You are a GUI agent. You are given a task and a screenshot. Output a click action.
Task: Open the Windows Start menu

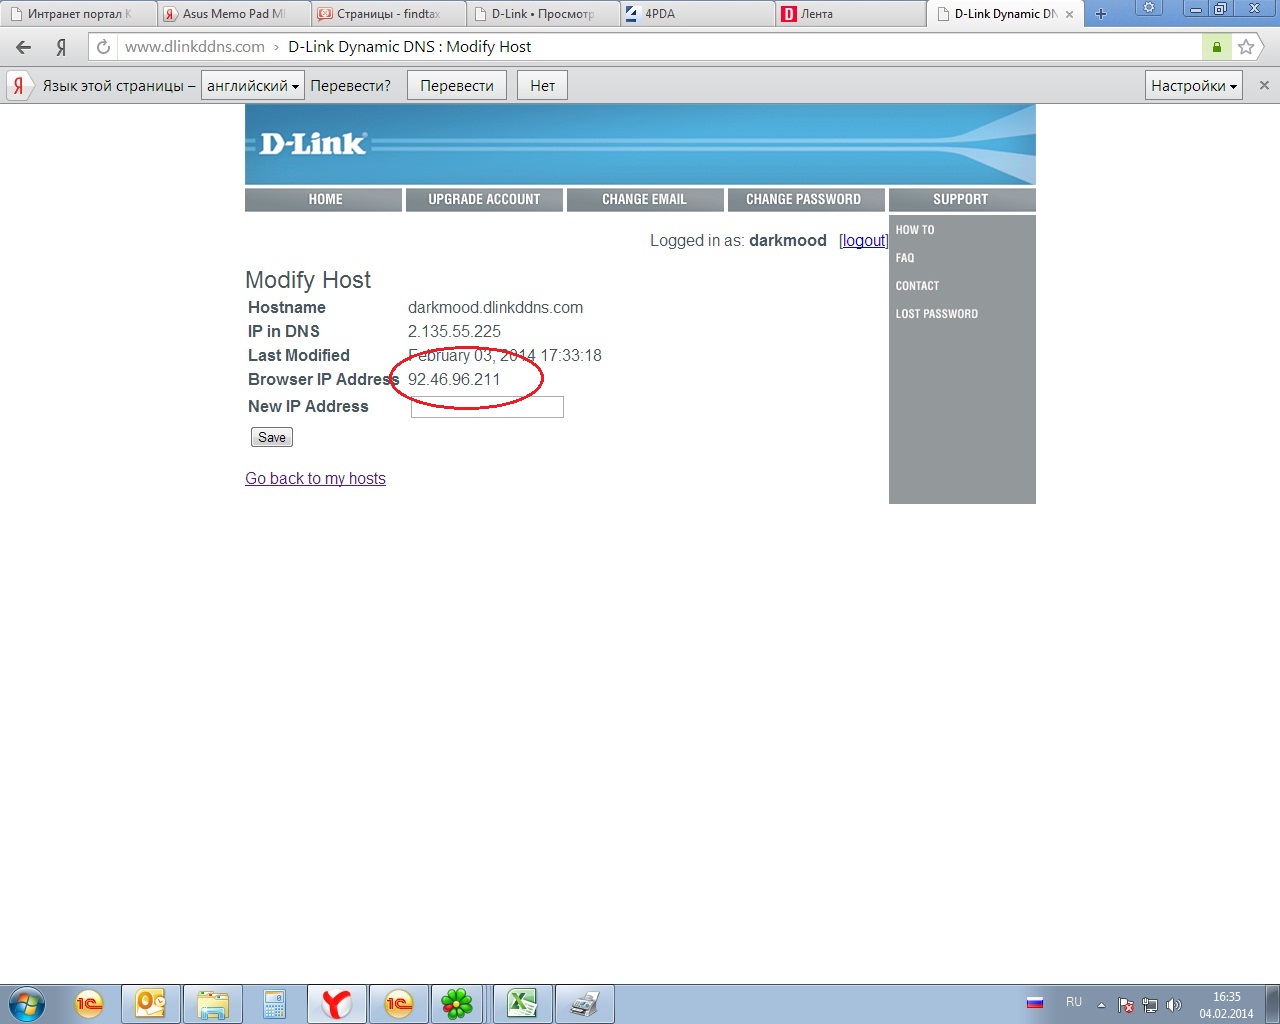(27, 1004)
